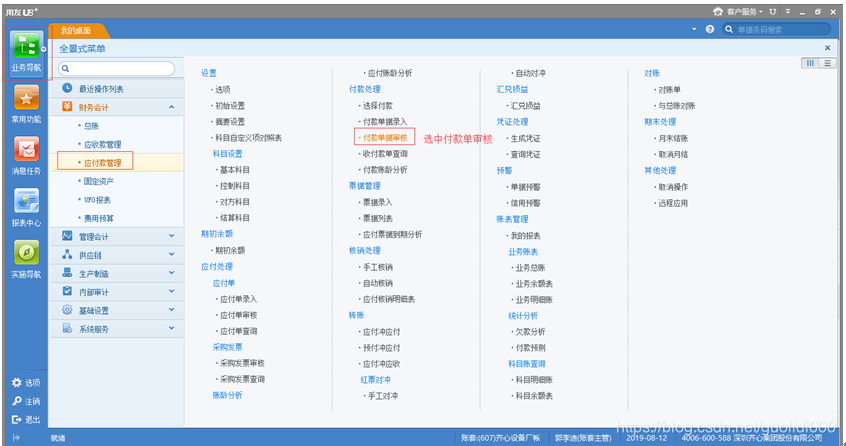This screenshot has width=846, height=446.
Task: Click the title bar toolbar-options arrow icon
Action: coord(788,11)
